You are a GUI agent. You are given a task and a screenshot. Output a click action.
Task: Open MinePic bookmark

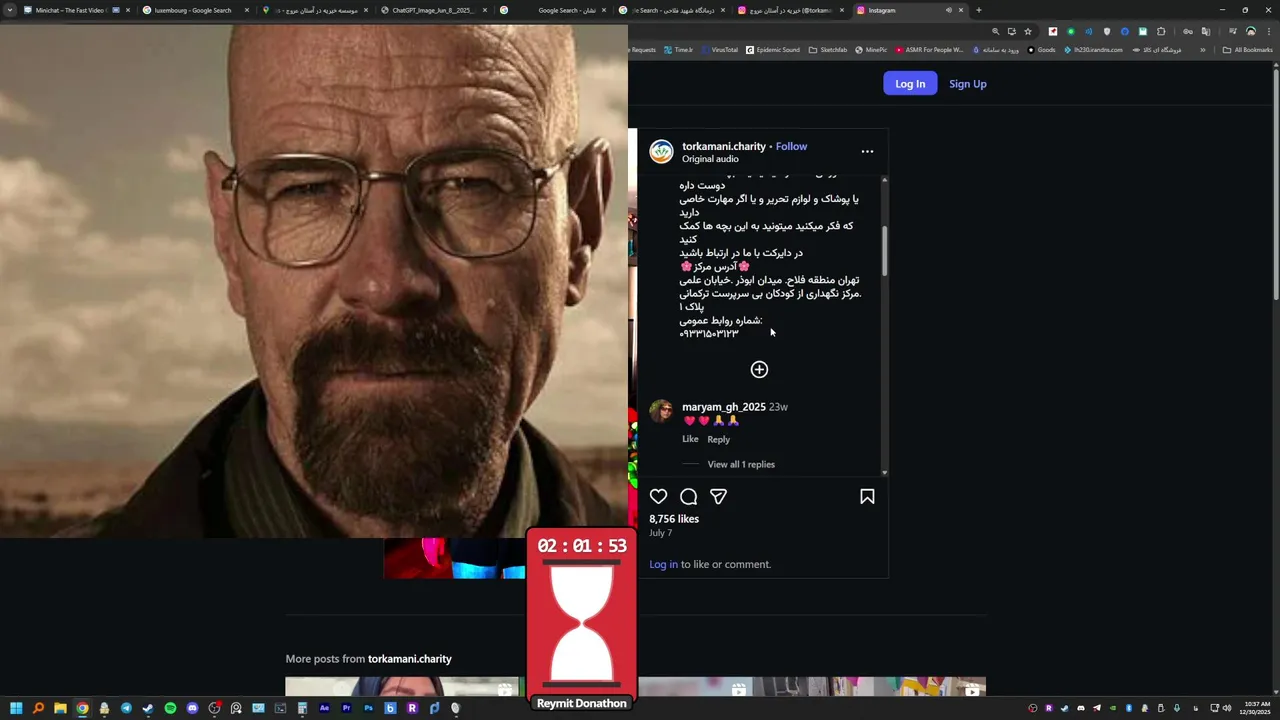(871, 50)
